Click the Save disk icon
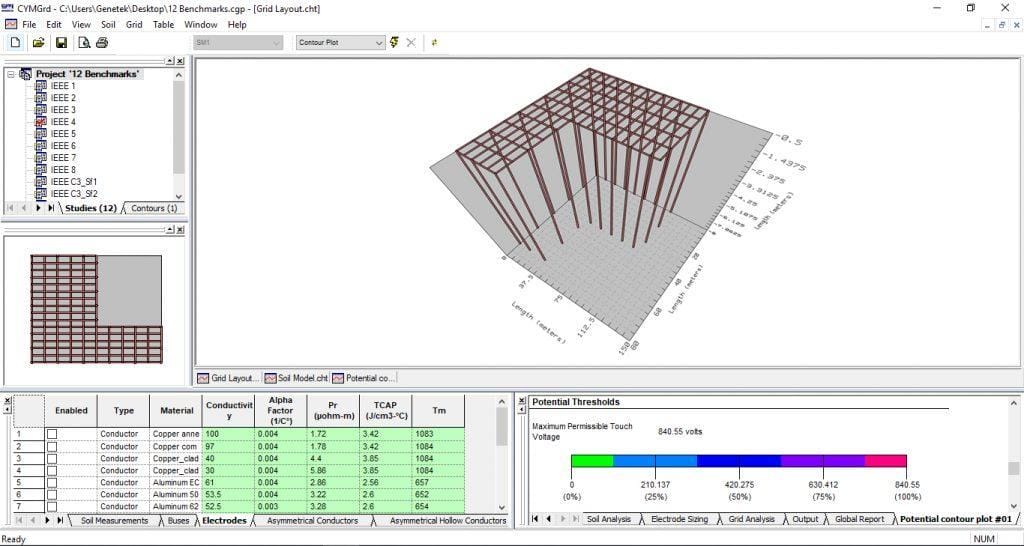Image resolution: width=1024 pixels, height=546 pixels. click(x=61, y=42)
